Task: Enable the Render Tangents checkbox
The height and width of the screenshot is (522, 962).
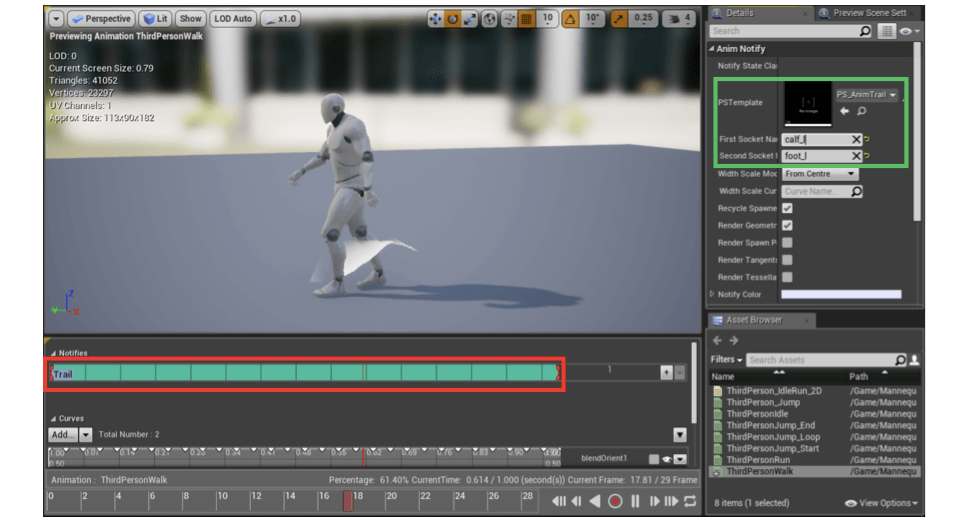Action: coord(787,259)
